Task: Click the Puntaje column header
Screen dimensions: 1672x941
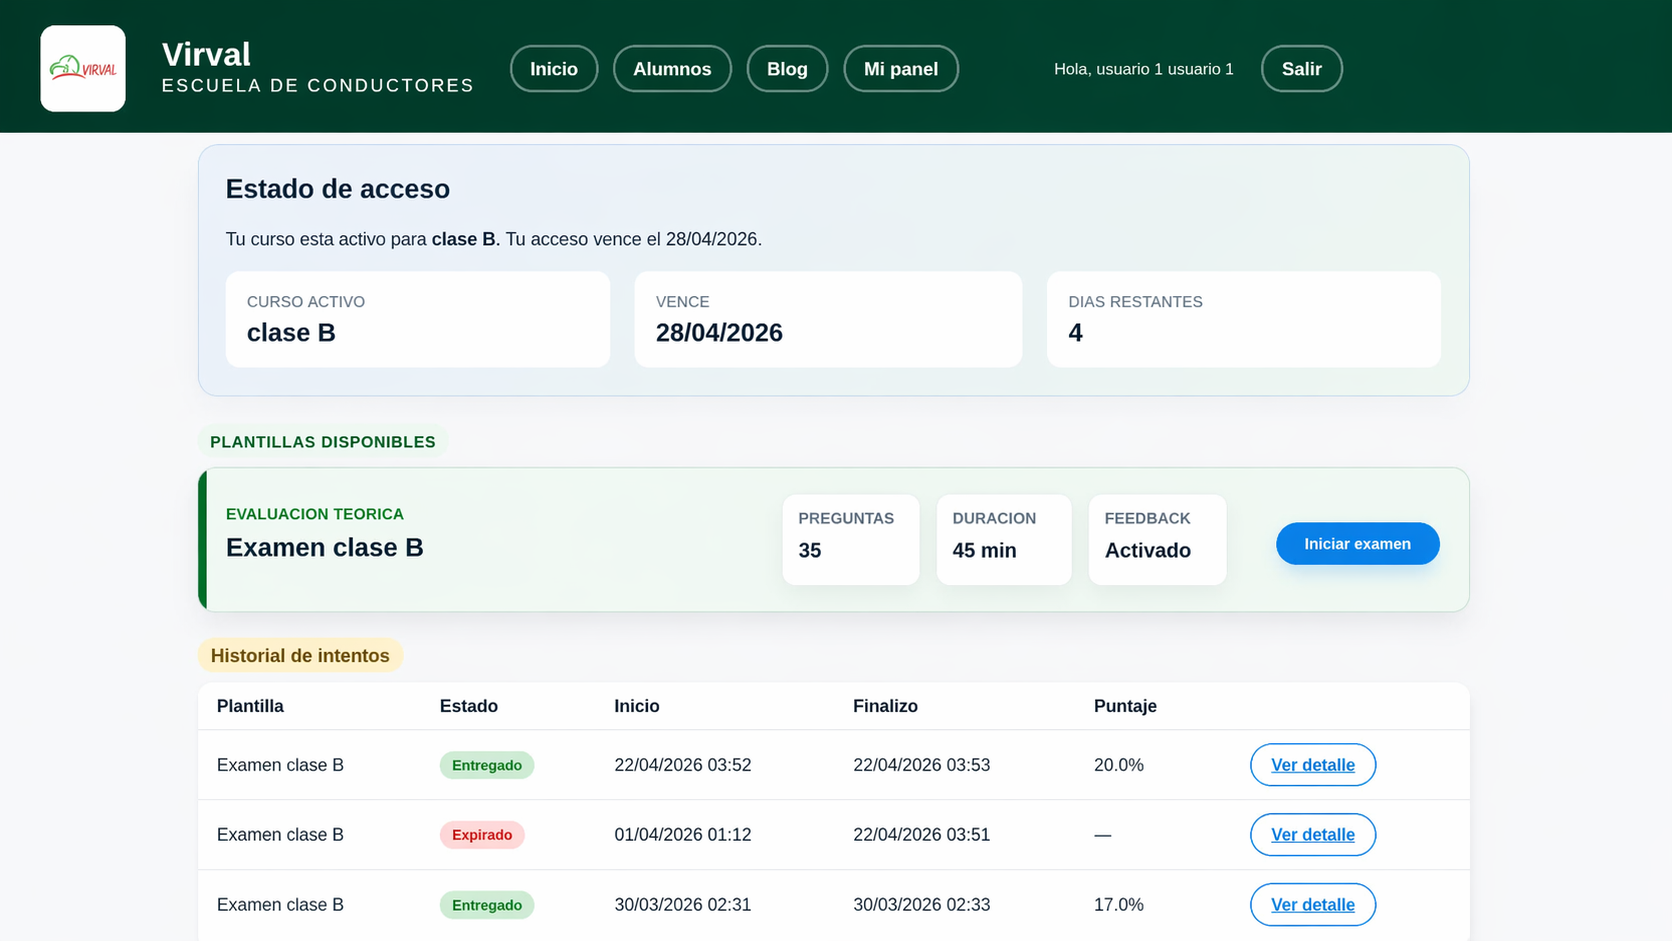Action: (x=1125, y=706)
